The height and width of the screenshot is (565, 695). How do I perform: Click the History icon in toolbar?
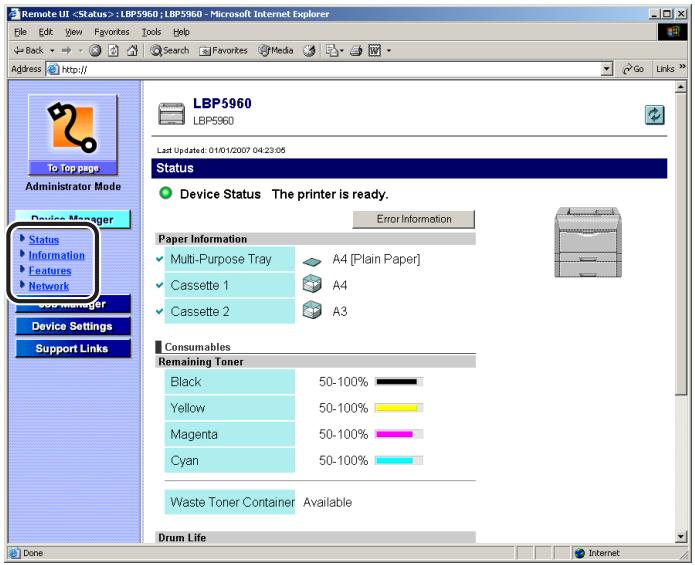coord(309,51)
